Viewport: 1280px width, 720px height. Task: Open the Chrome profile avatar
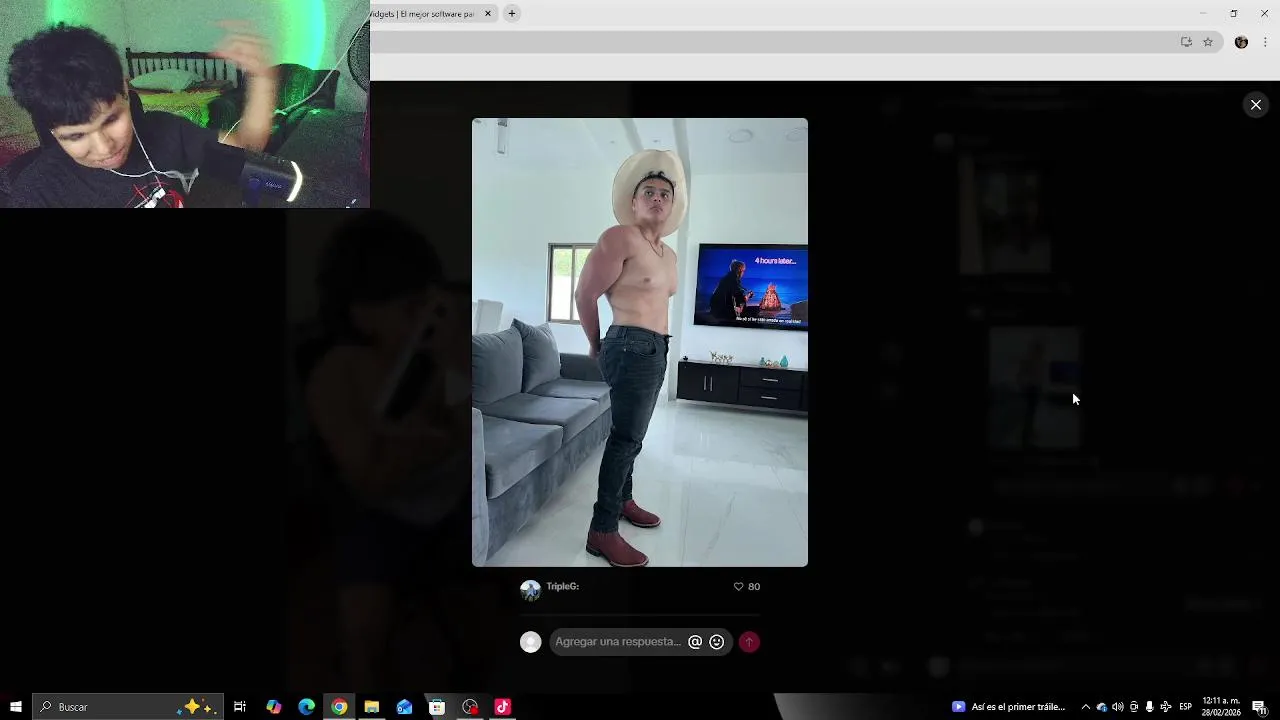click(x=1241, y=42)
